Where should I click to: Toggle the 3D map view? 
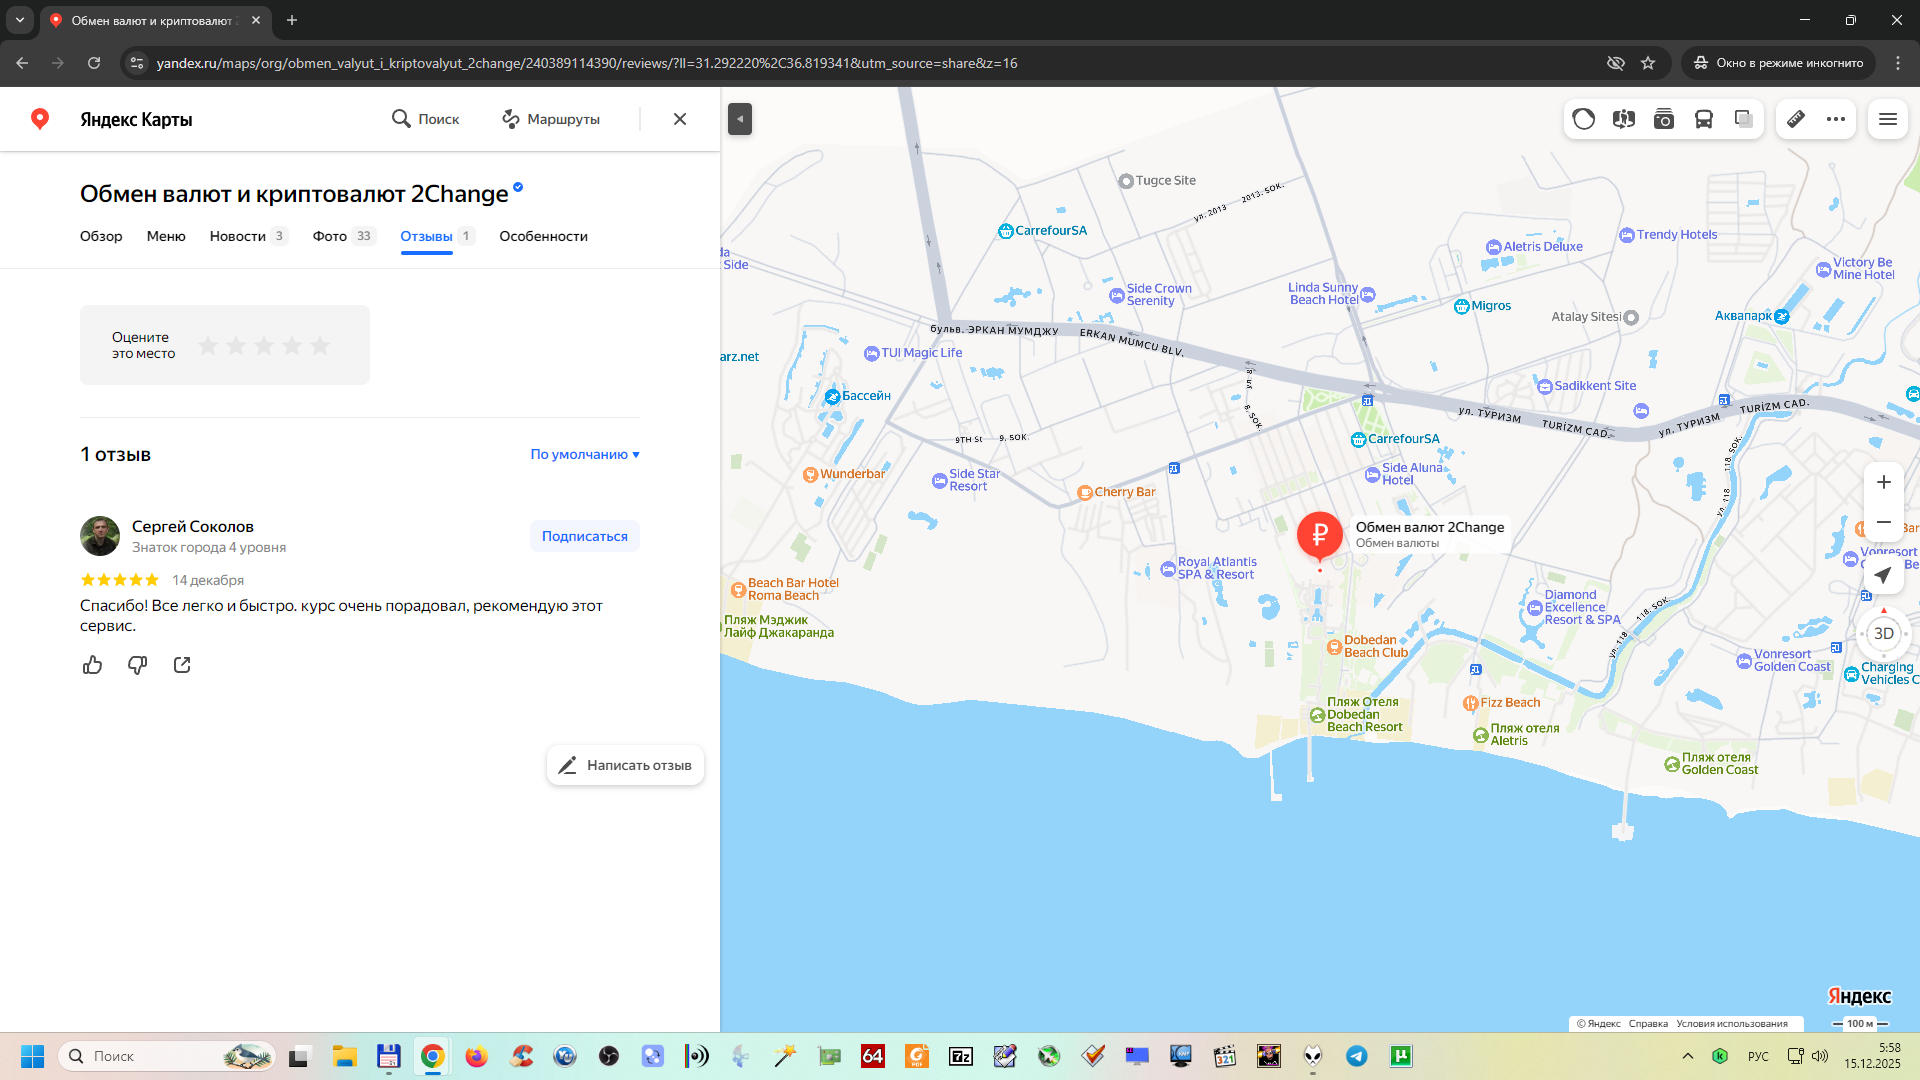click(1883, 634)
